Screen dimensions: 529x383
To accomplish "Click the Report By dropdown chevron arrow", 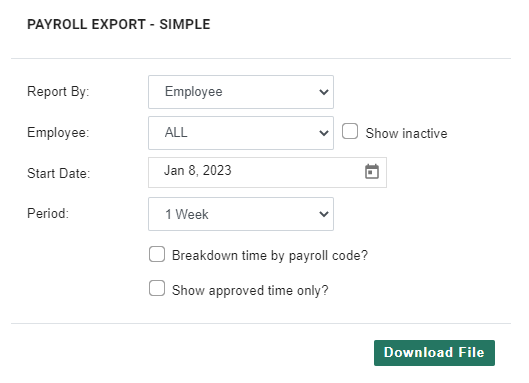I will pos(324,92).
